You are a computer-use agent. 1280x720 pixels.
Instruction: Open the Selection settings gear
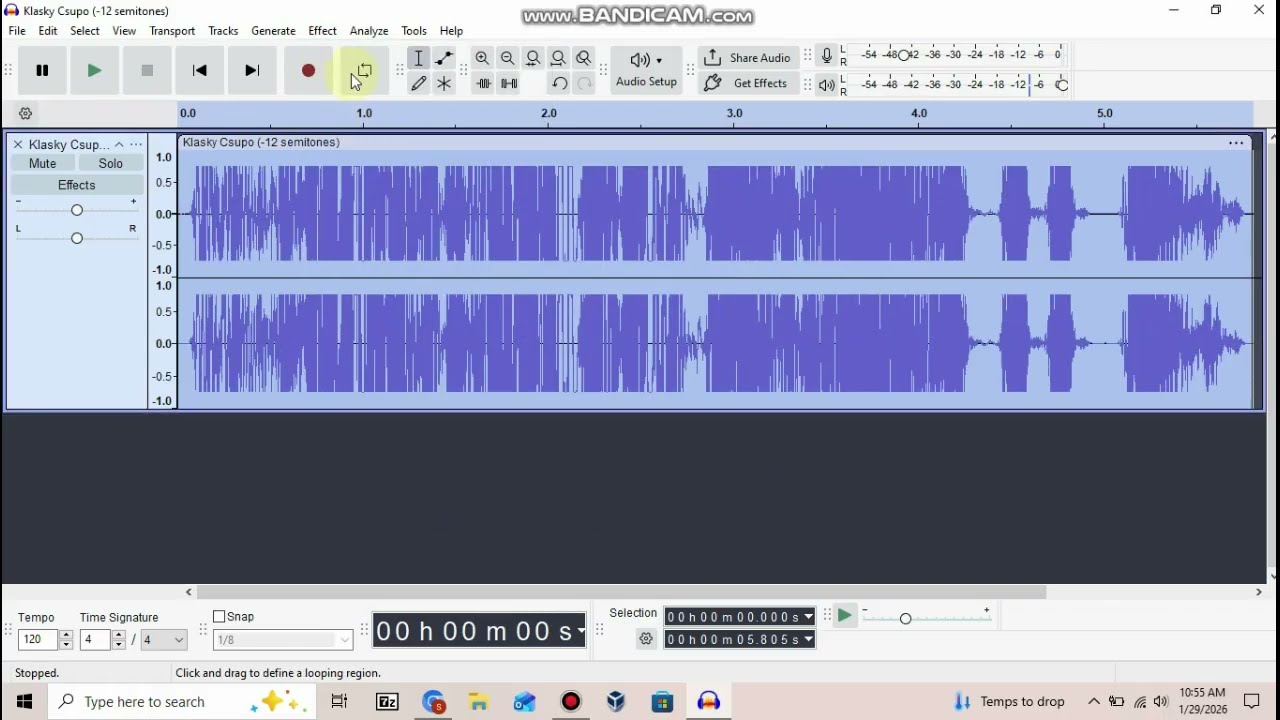[646, 639]
